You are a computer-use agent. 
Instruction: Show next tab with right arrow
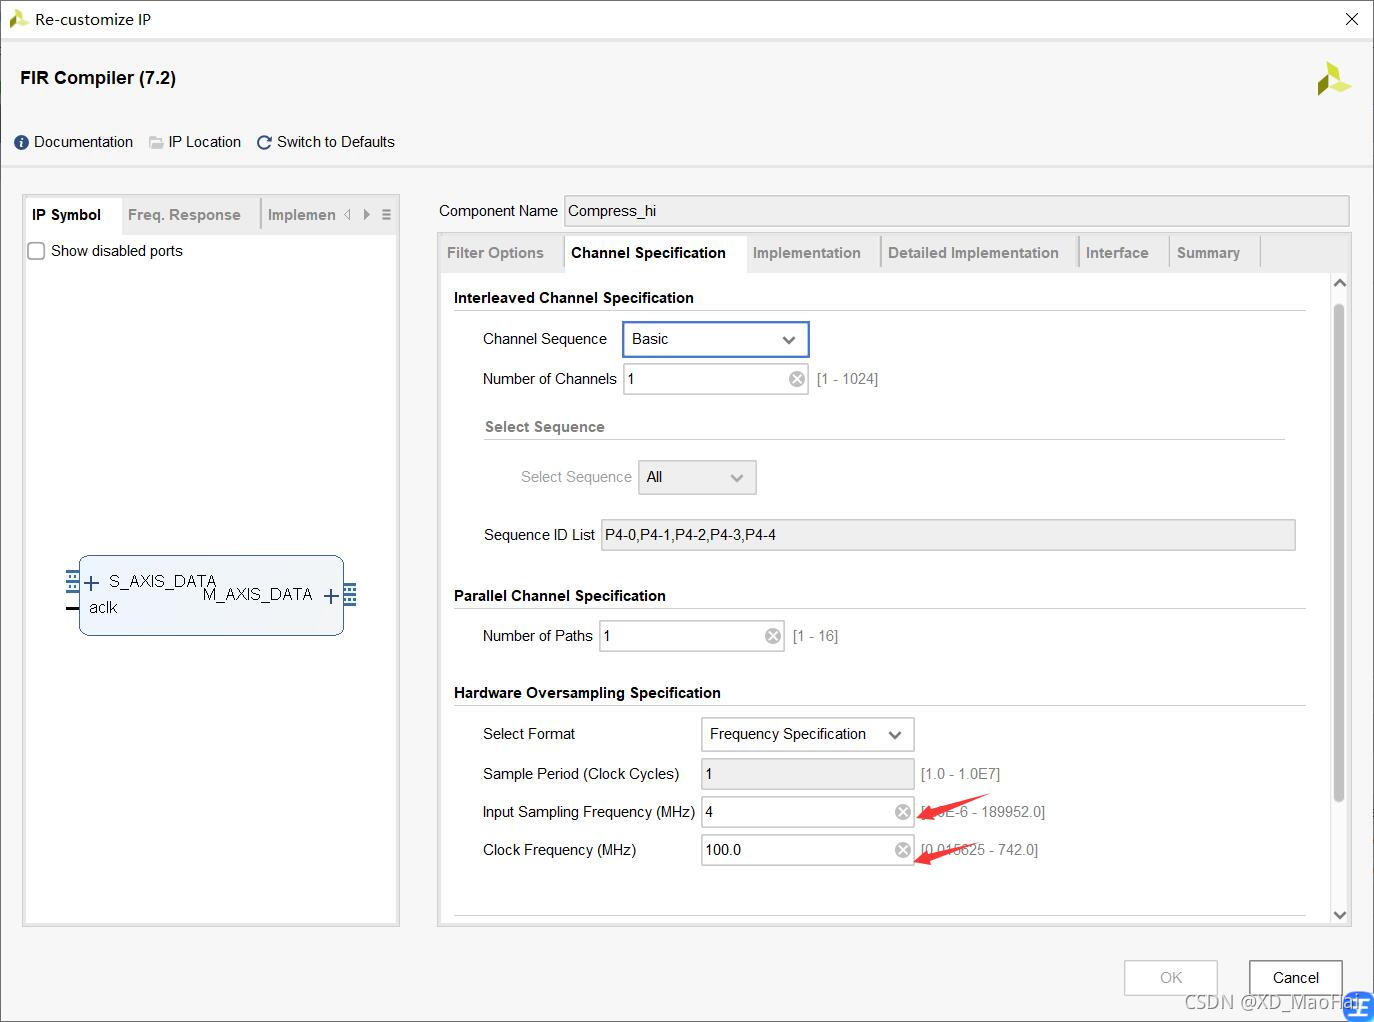click(367, 215)
